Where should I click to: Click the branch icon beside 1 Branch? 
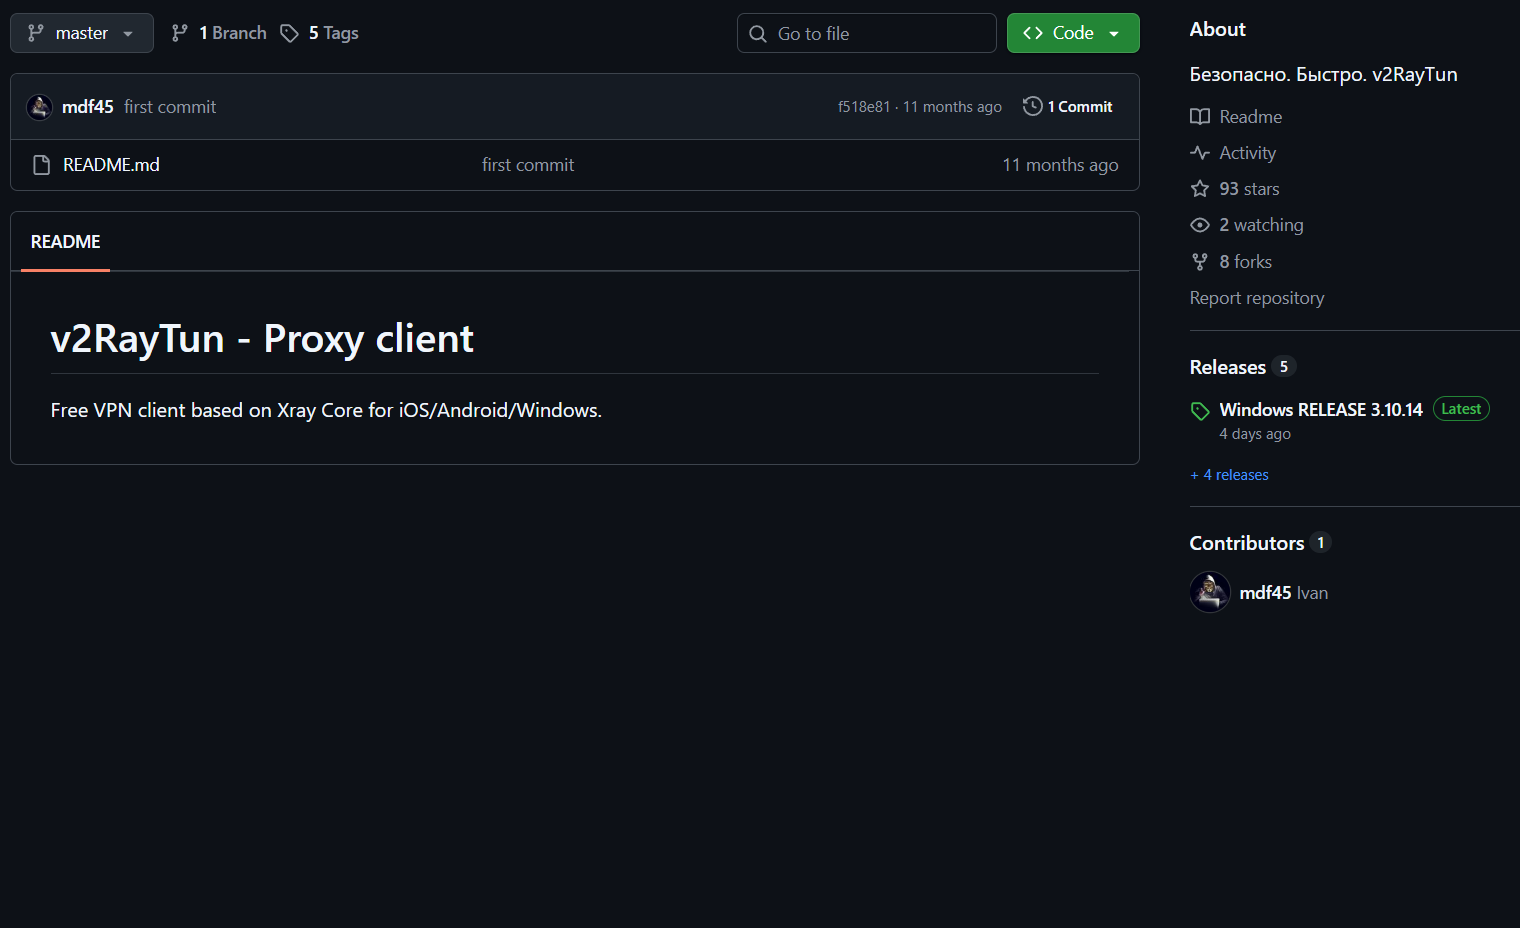point(180,33)
